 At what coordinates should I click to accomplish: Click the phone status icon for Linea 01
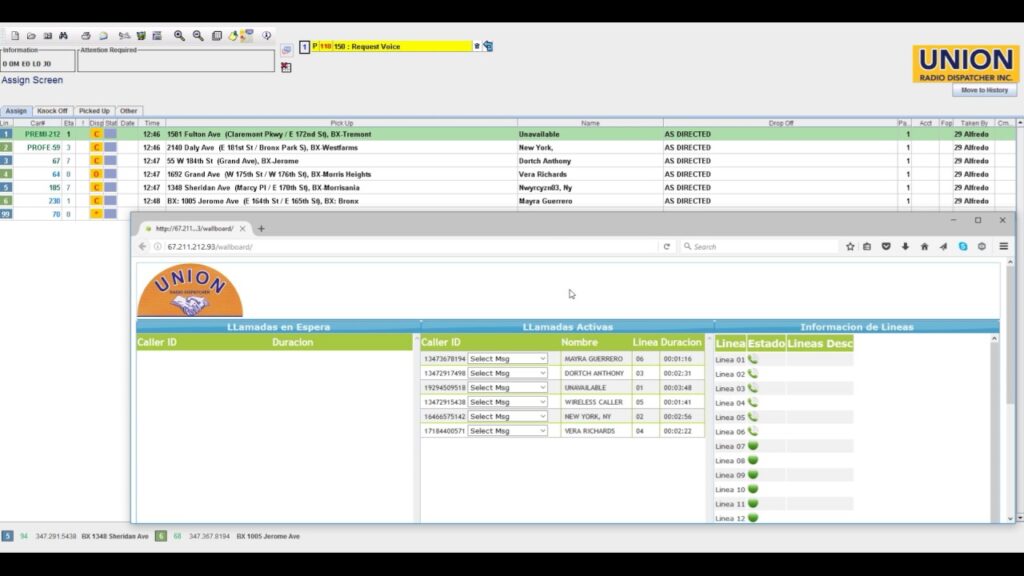[753, 359]
